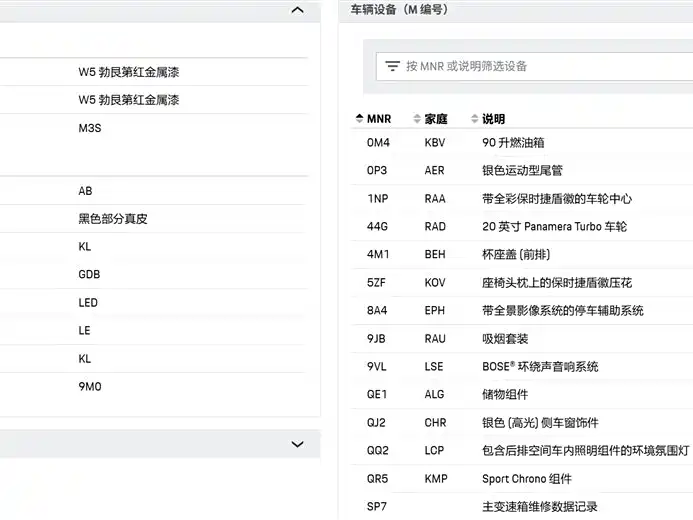This screenshot has width=693, height=520.
Task: Select row MNR 44G
Action: (522, 227)
